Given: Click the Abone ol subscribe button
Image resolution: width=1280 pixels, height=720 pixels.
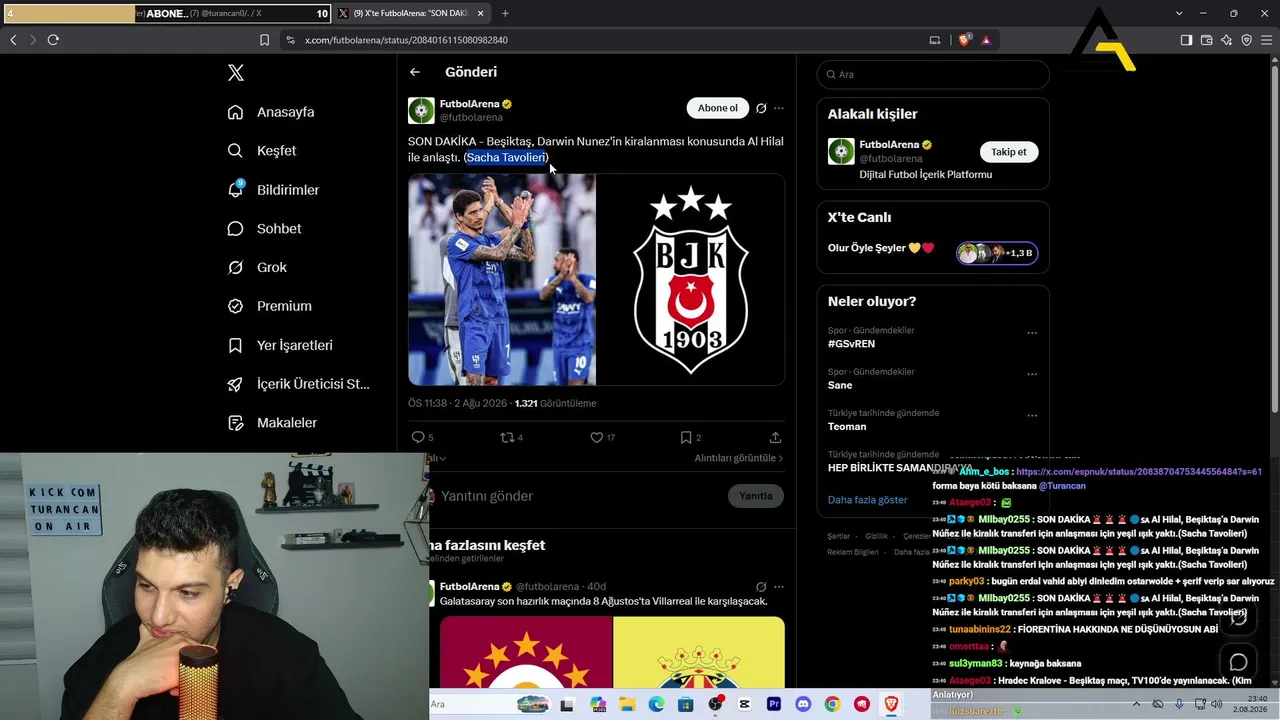Looking at the screenshot, I should [x=717, y=108].
